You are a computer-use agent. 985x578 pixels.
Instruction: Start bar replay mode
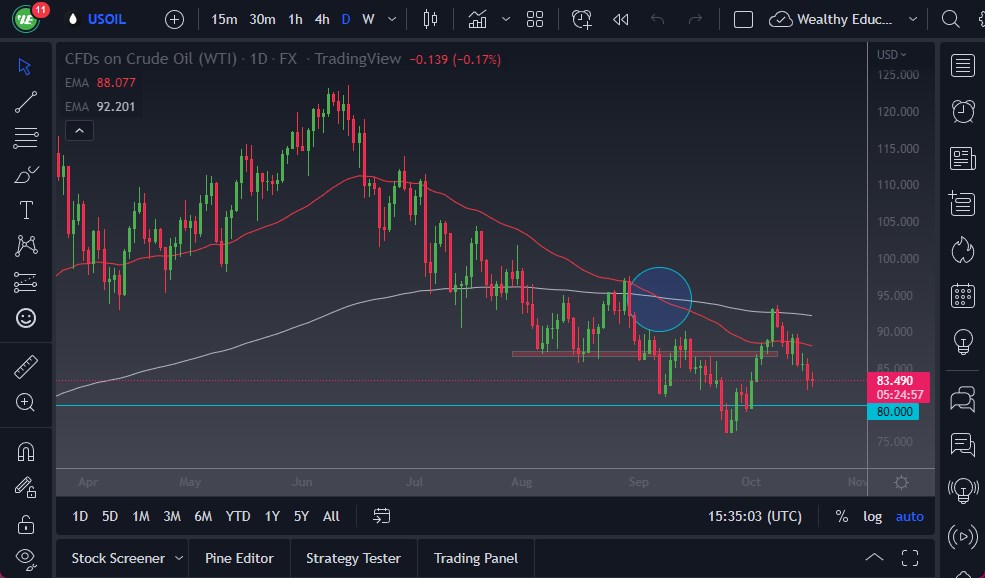pyautogui.click(x=621, y=19)
